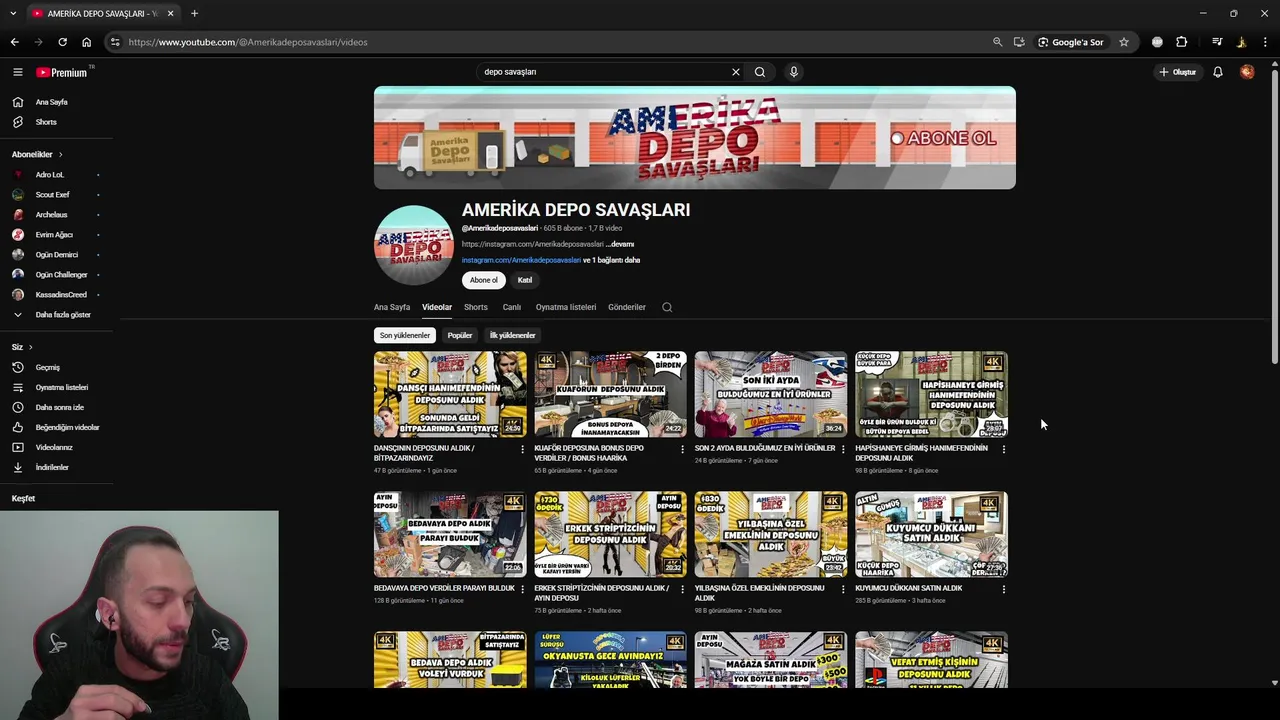Click the depo savaşları search field

click(x=603, y=72)
